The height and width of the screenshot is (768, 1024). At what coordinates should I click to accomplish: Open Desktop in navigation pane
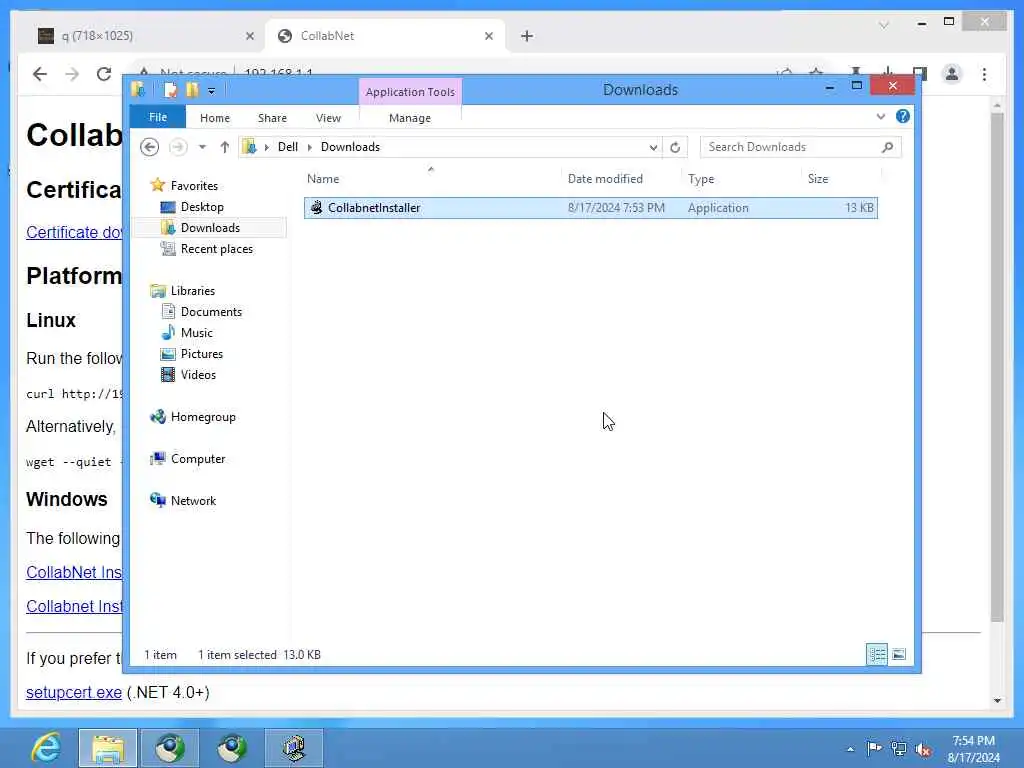[202, 207]
